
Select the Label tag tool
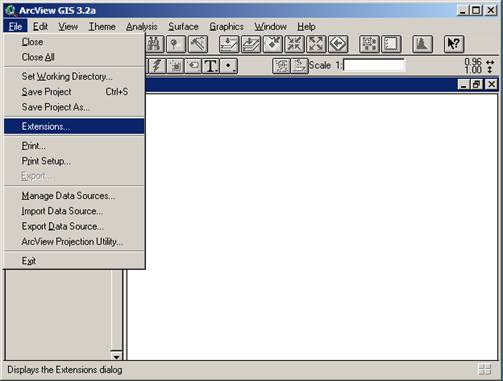coord(193,66)
